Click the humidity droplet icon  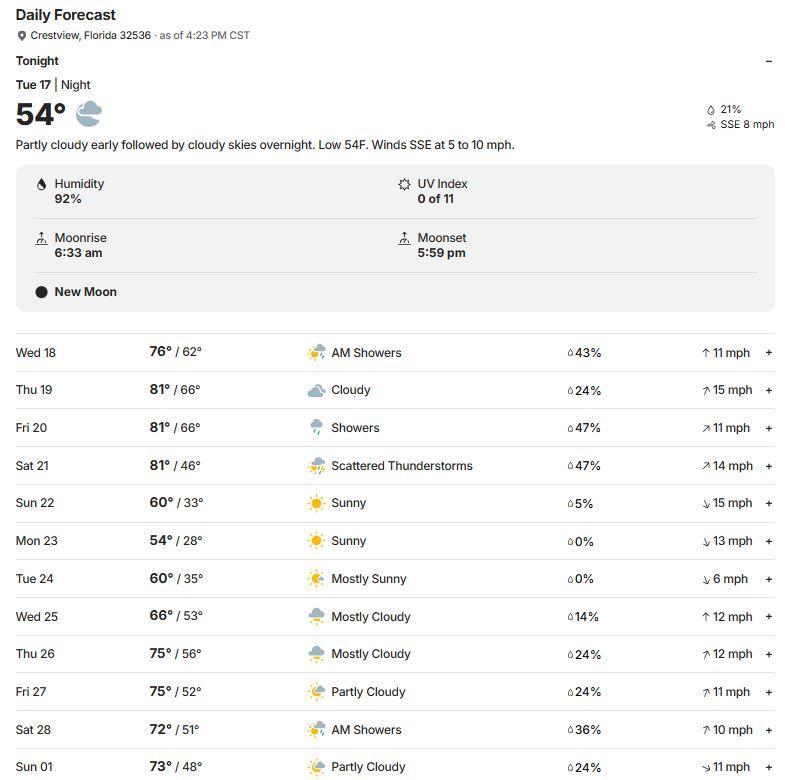tap(41, 185)
